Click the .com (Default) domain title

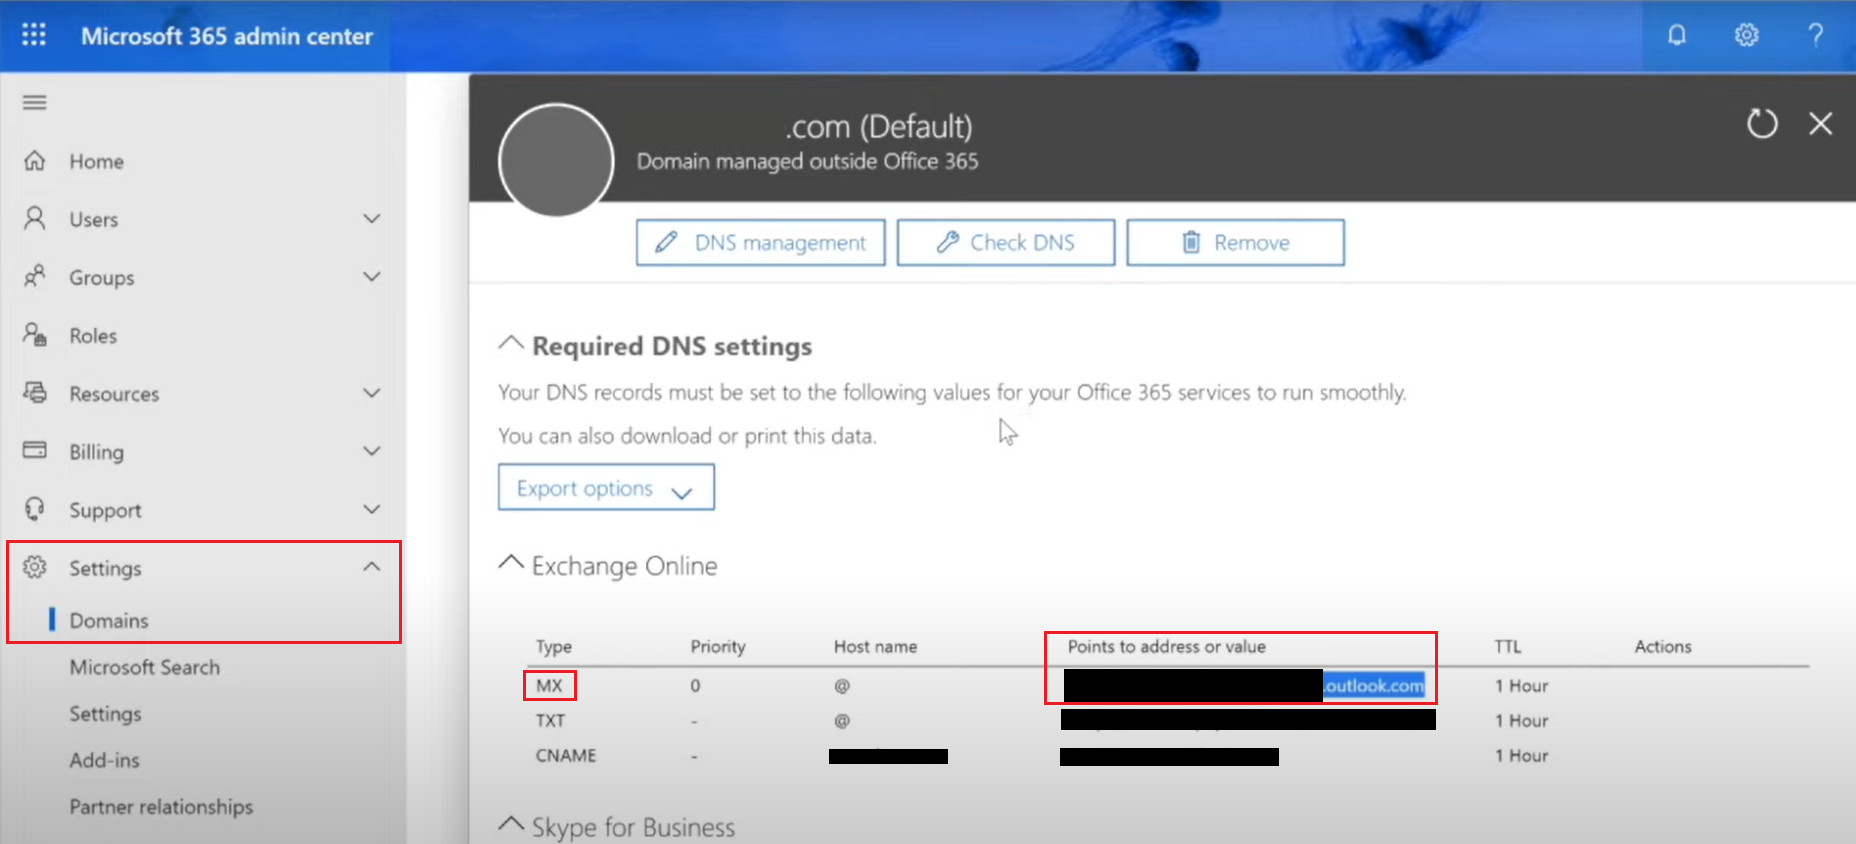(878, 127)
